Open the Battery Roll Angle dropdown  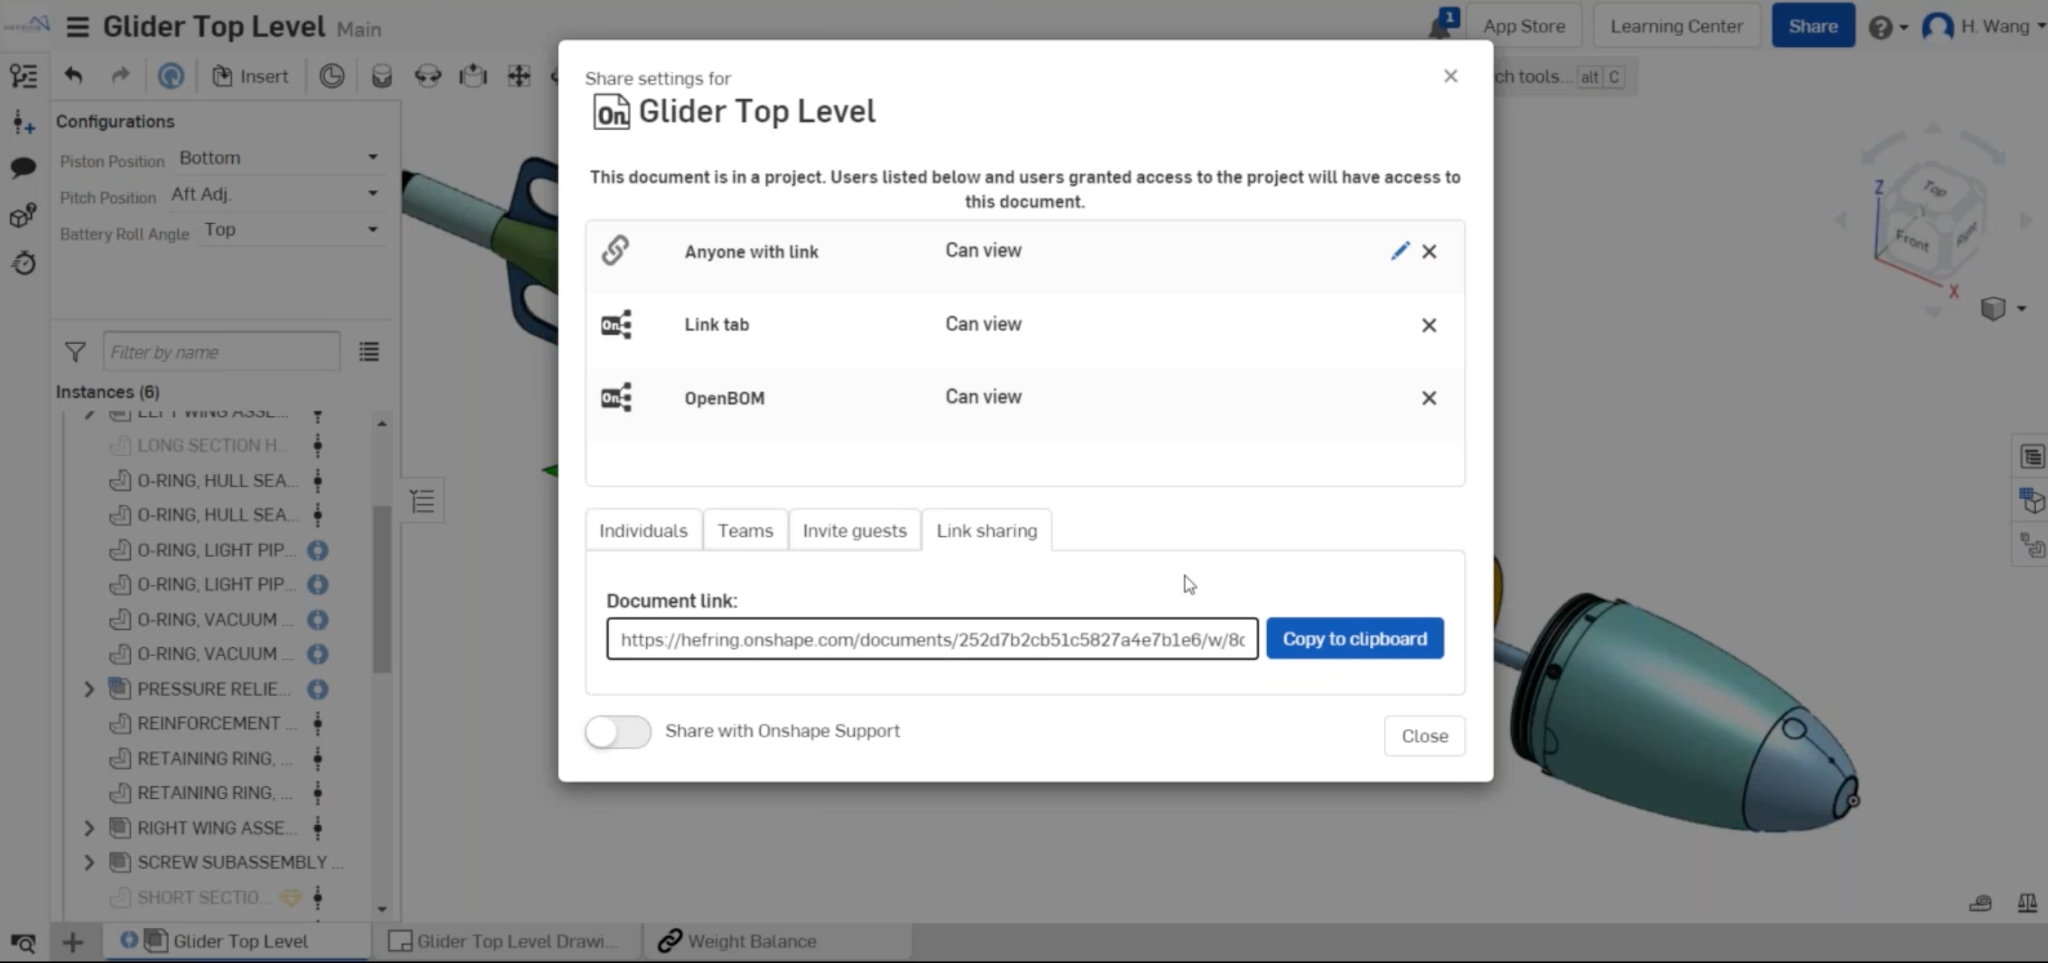click(x=291, y=230)
